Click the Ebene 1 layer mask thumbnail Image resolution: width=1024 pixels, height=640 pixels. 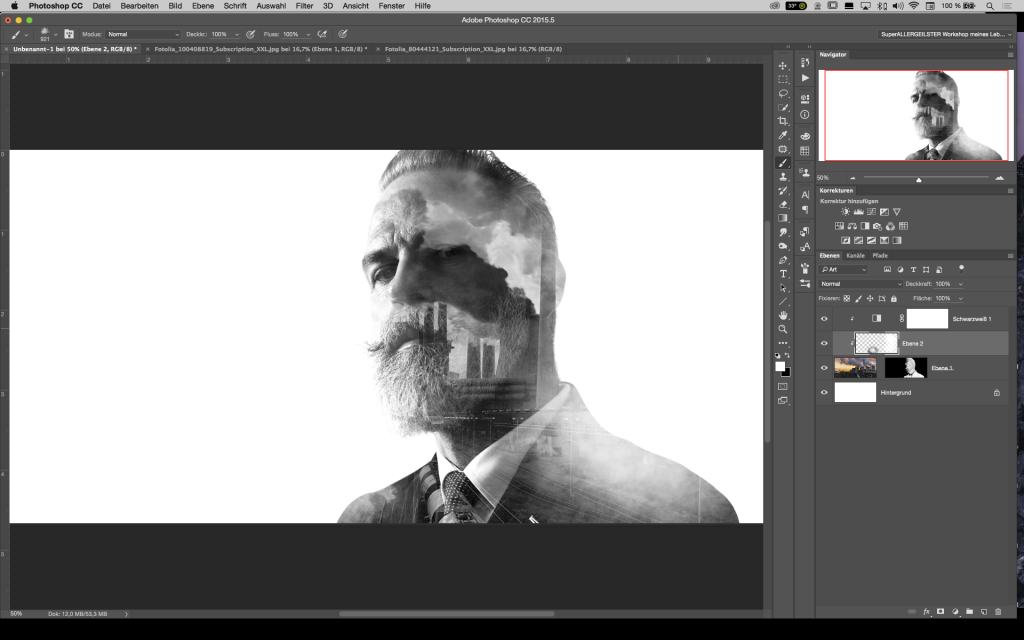tap(905, 368)
